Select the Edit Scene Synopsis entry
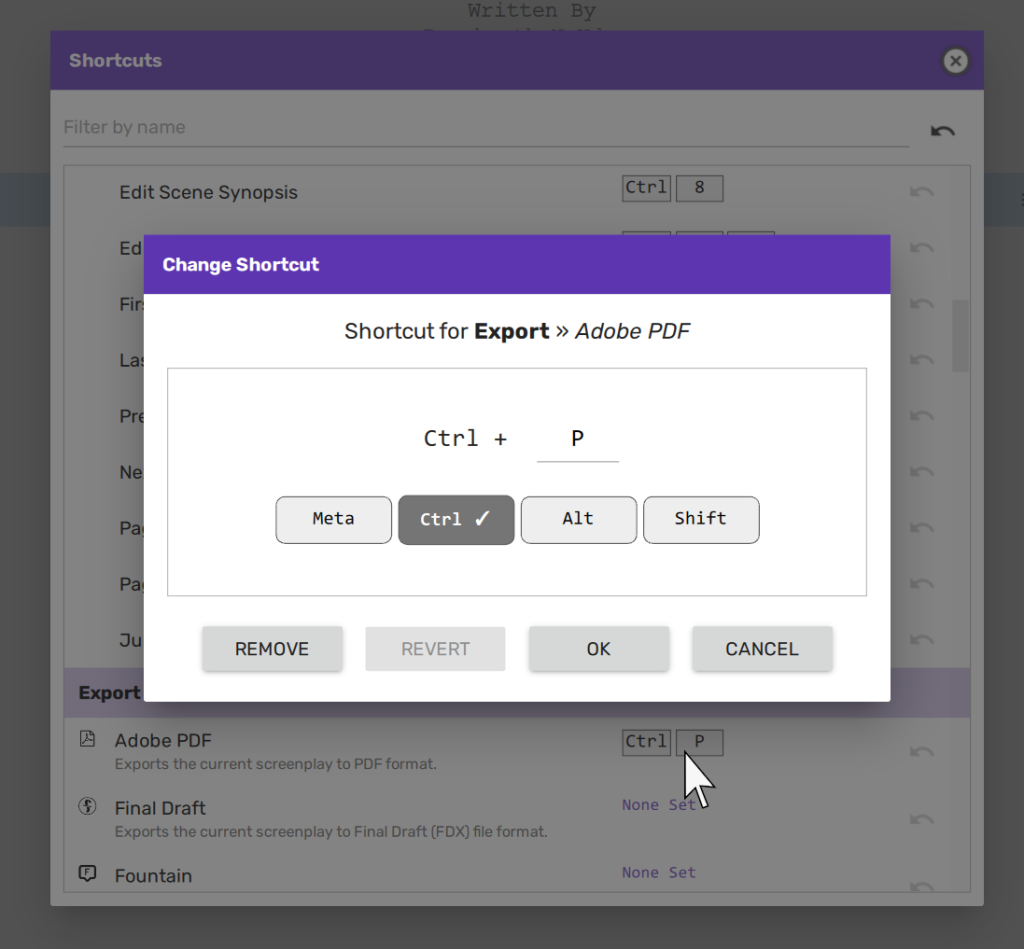The height and width of the screenshot is (949, 1024). click(208, 192)
